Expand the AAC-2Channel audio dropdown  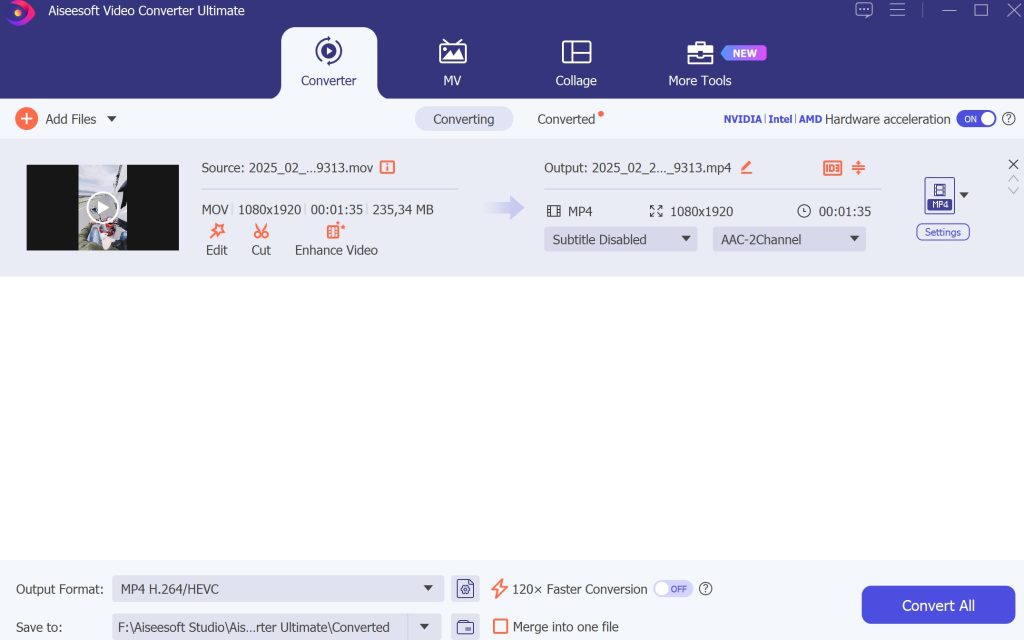click(788, 239)
